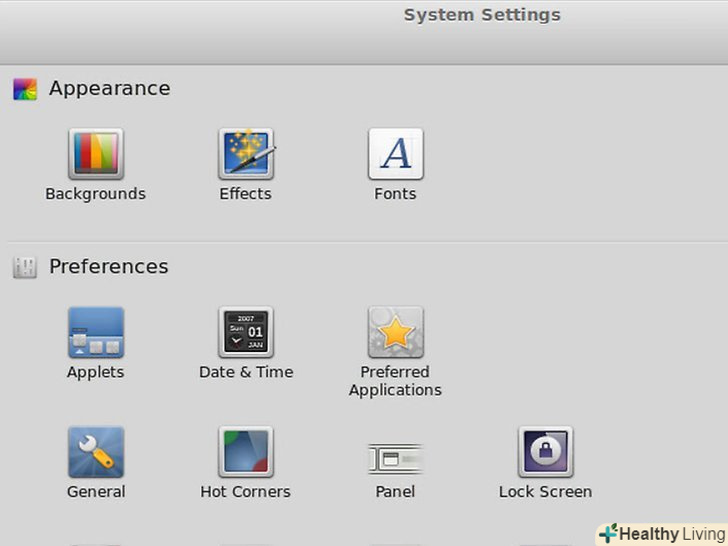The image size is (728, 546).
Task: Click the Lock Screen padlock icon
Action: coord(545,453)
